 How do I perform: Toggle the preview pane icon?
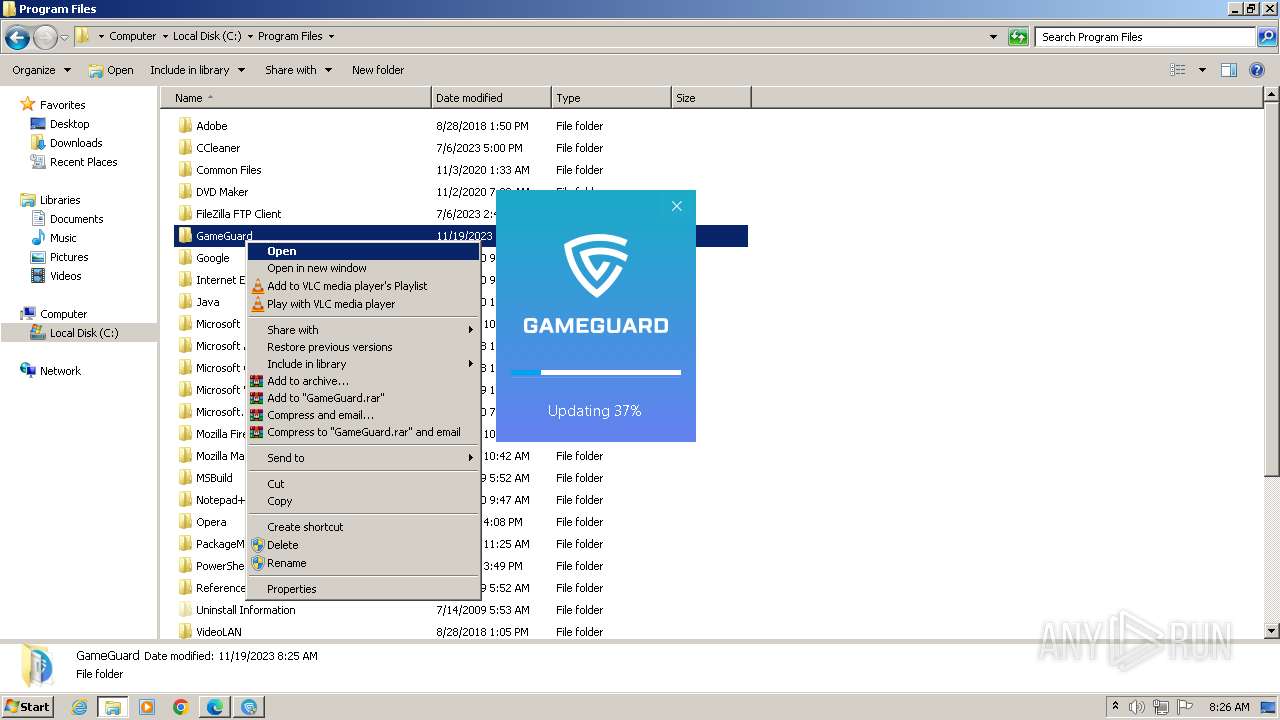pos(1229,70)
